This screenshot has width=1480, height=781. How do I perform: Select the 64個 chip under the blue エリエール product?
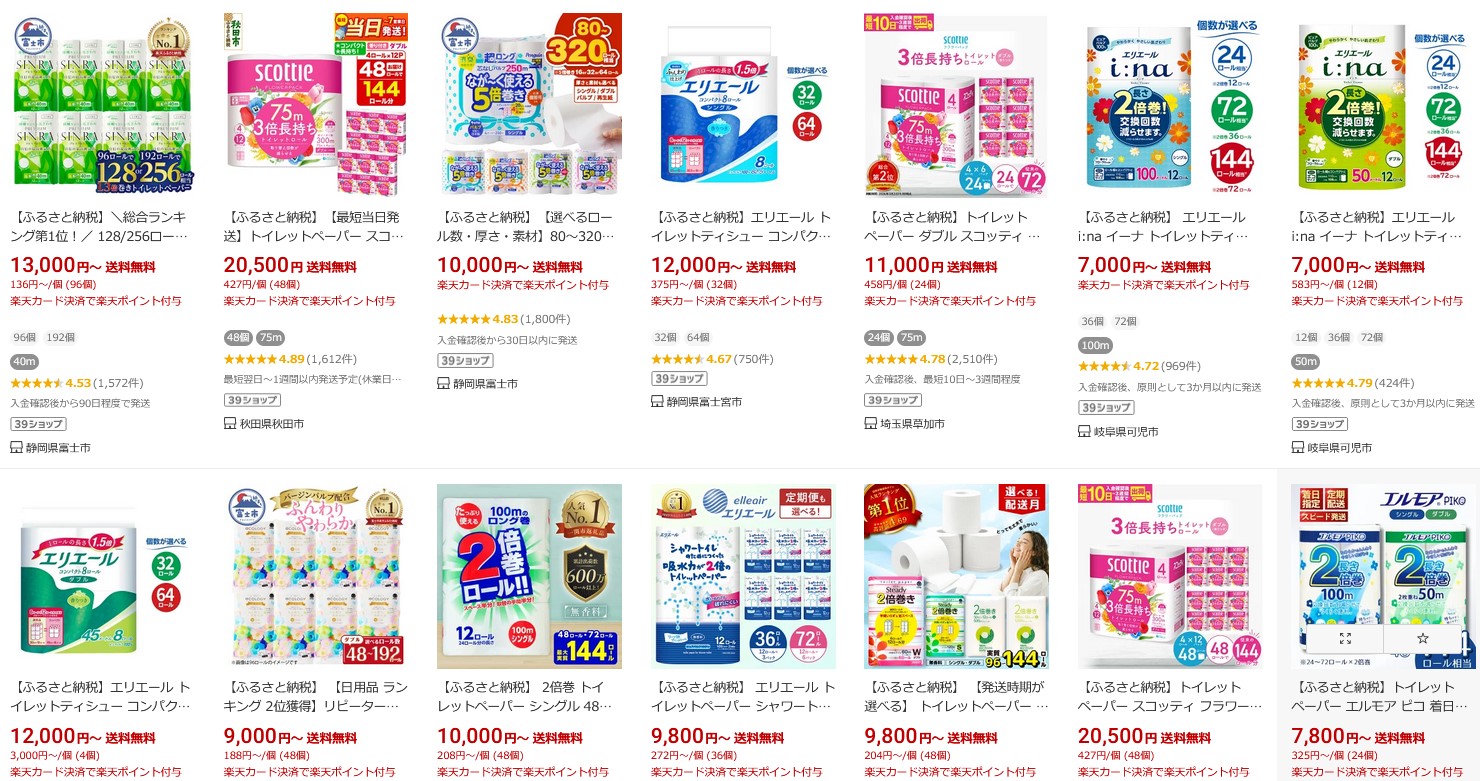pyautogui.click(x=698, y=338)
